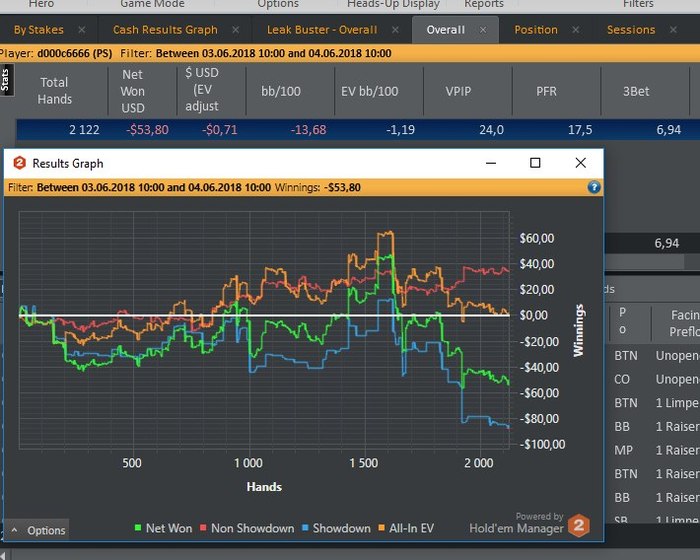Close the Sessions tab
This screenshot has width=700, height=560.
click(673, 30)
